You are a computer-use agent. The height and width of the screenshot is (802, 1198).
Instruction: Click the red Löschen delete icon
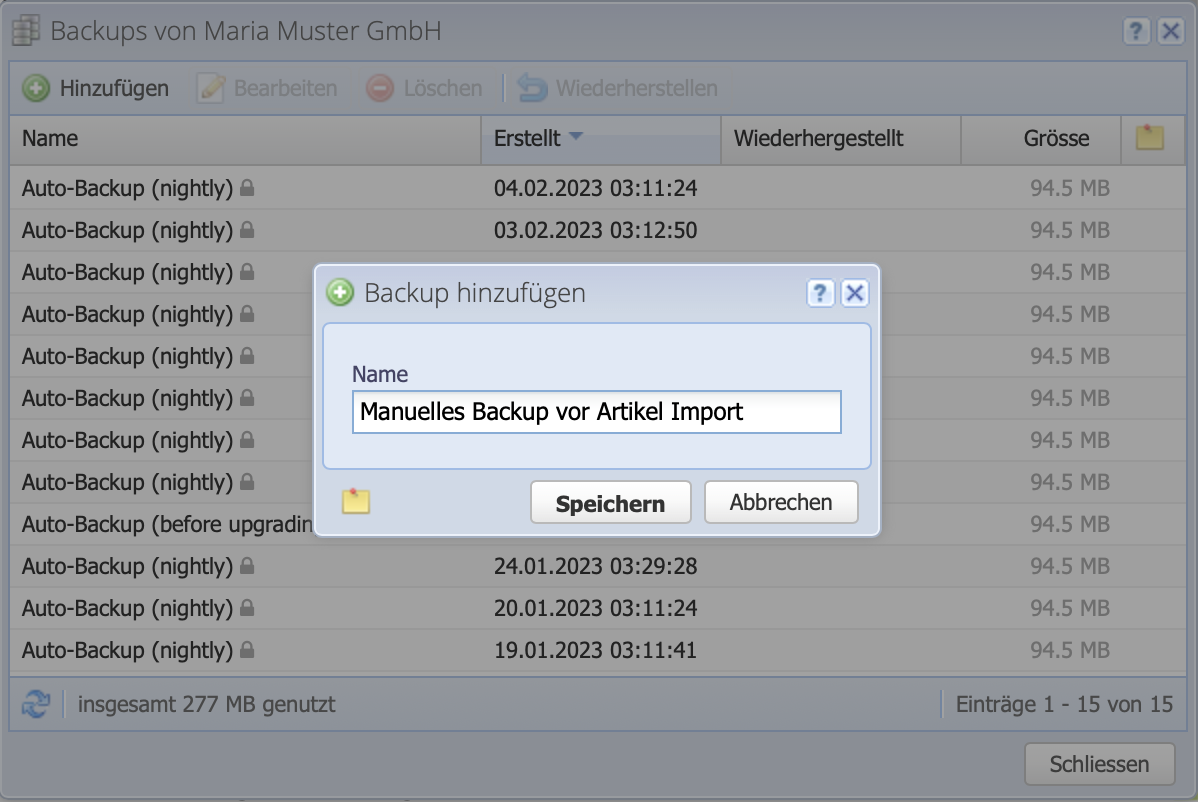[x=381, y=88]
